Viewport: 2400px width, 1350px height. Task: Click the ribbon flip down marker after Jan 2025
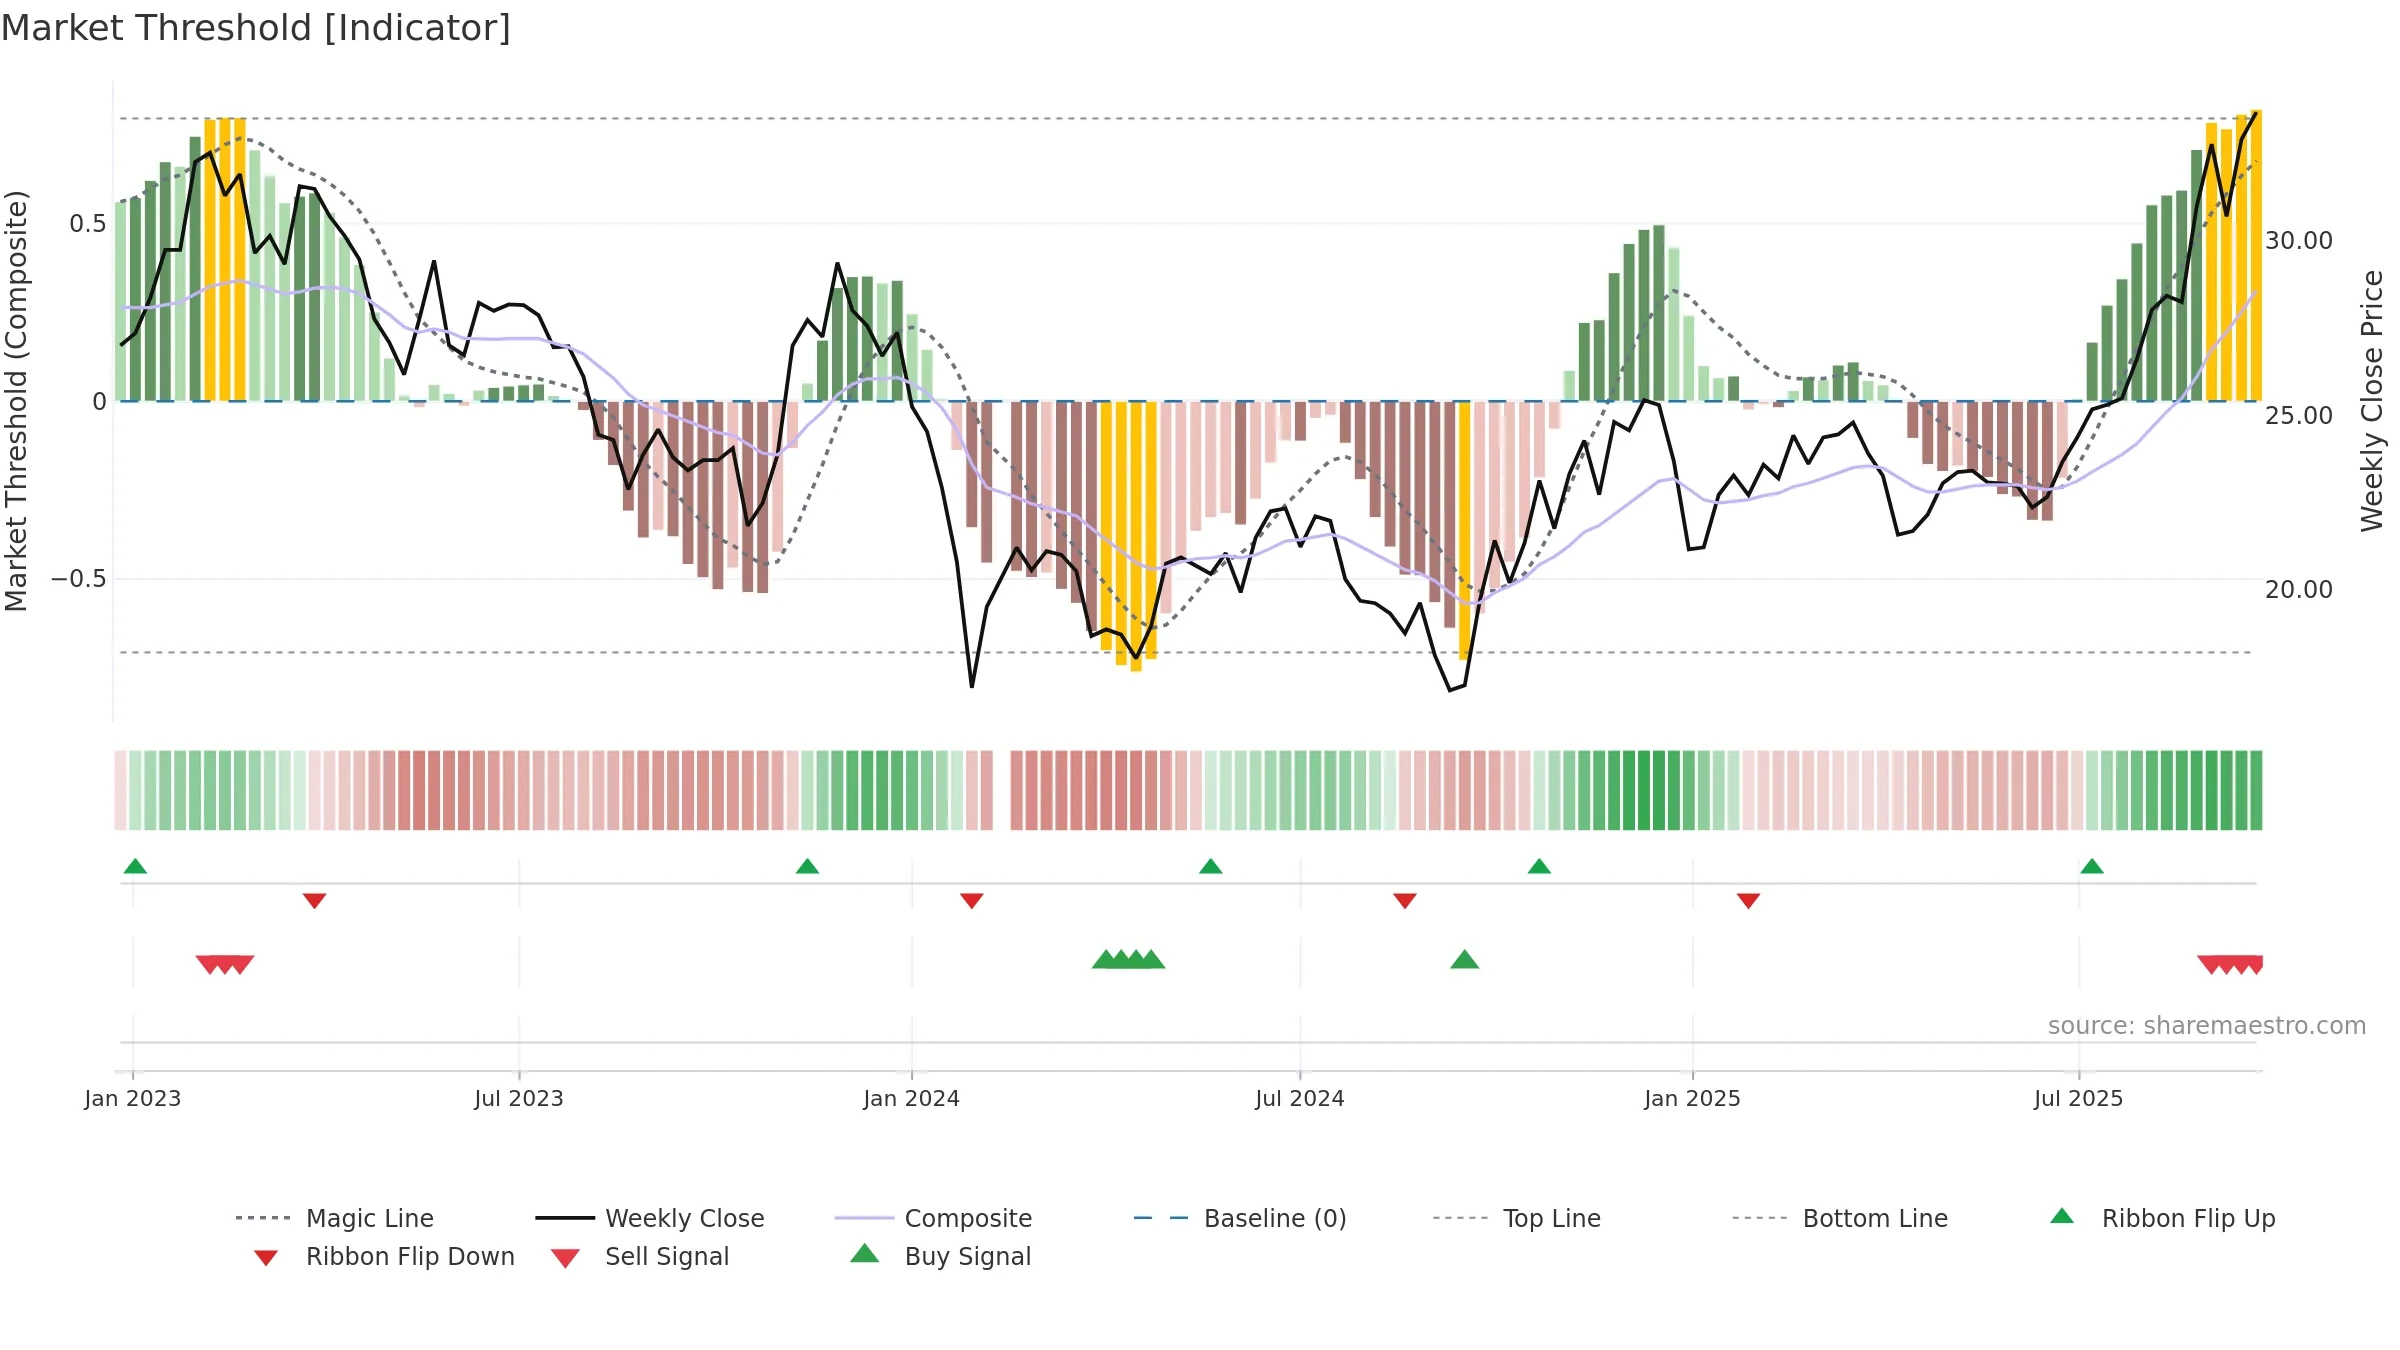tap(1748, 901)
